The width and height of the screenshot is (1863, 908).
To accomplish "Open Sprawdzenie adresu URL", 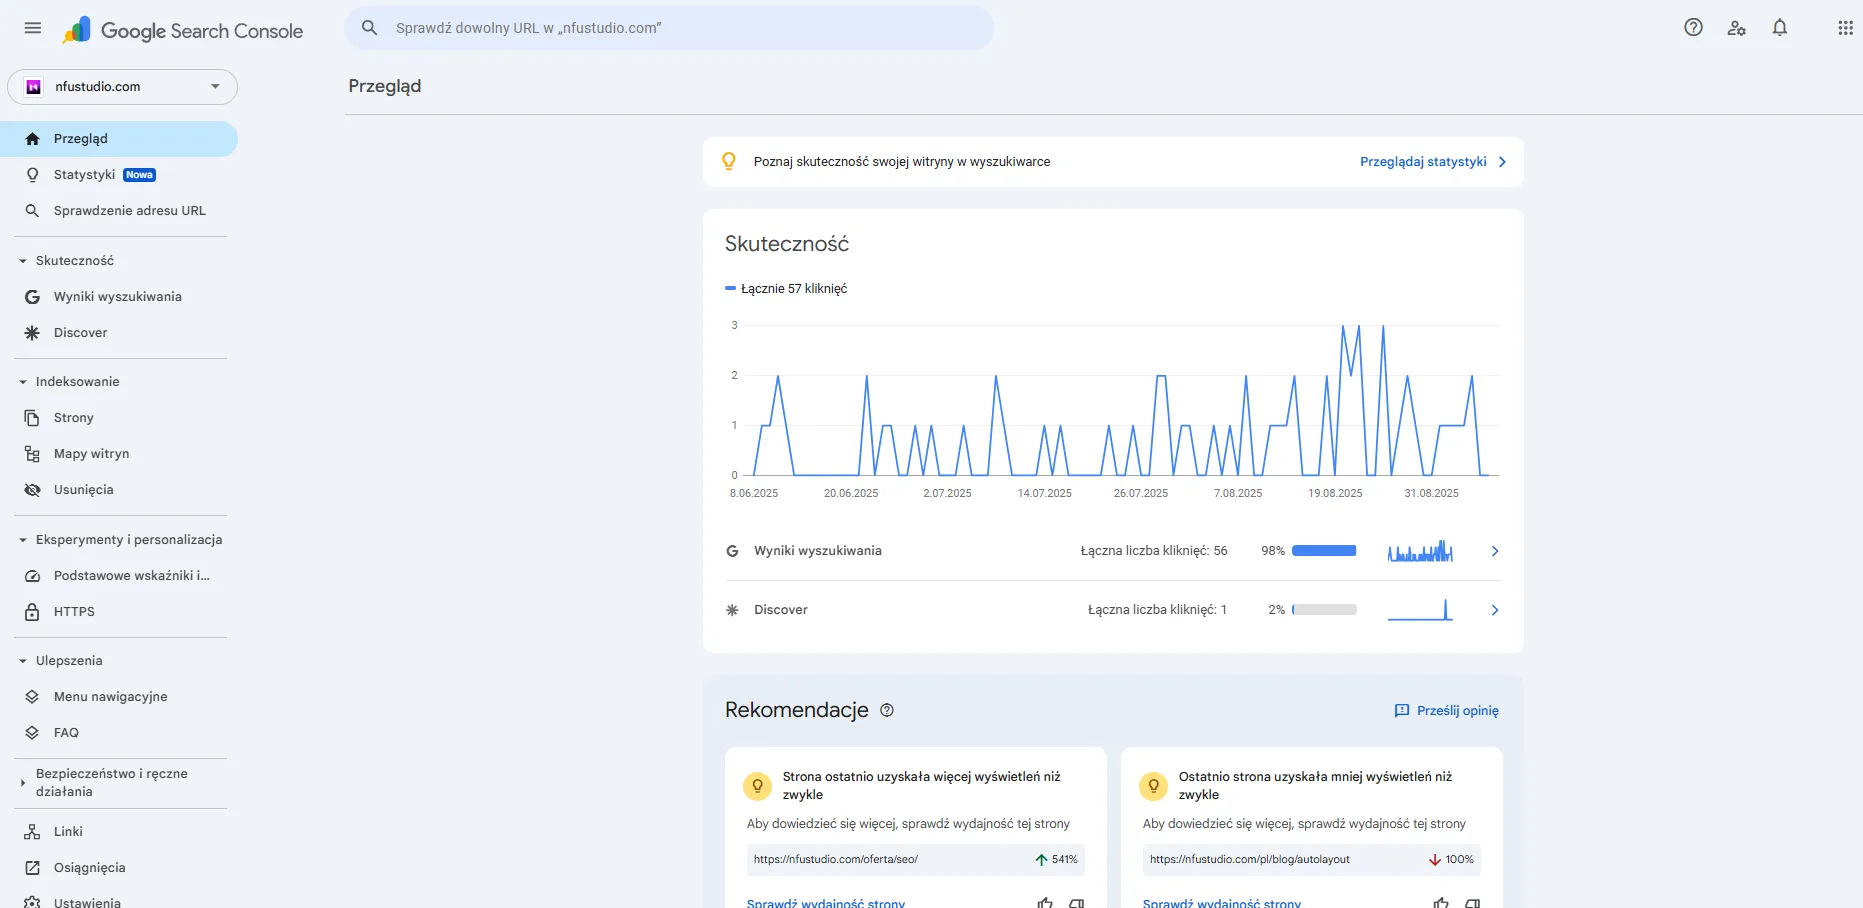I will click(x=129, y=210).
